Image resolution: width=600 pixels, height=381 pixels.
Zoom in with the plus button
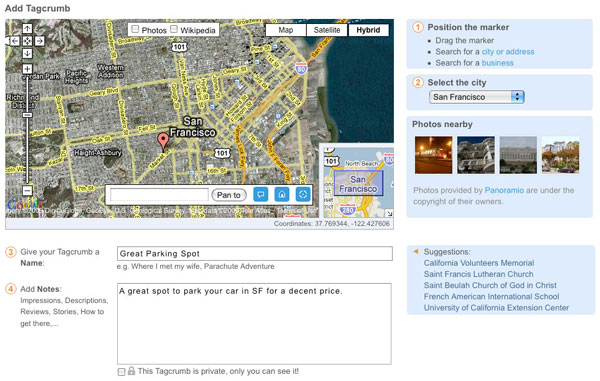click(x=27, y=69)
